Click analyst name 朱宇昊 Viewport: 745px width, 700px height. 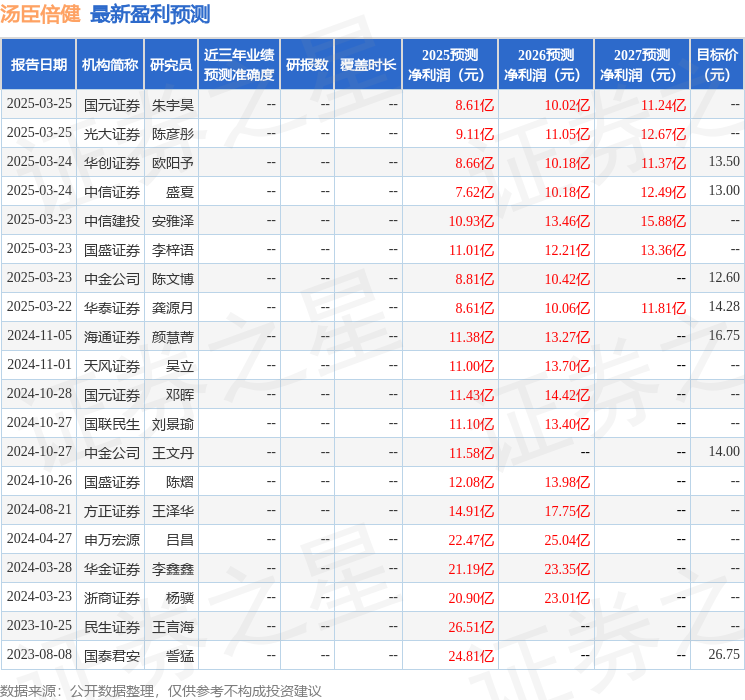pos(173,105)
